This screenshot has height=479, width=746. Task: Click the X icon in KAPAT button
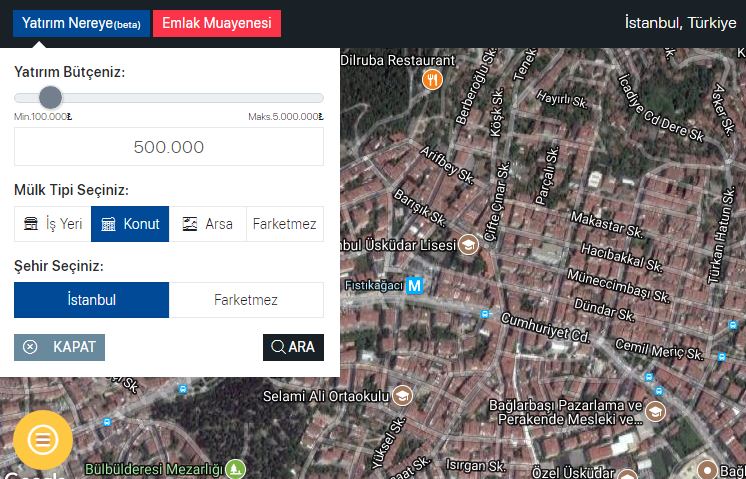[x=30, y=347]
